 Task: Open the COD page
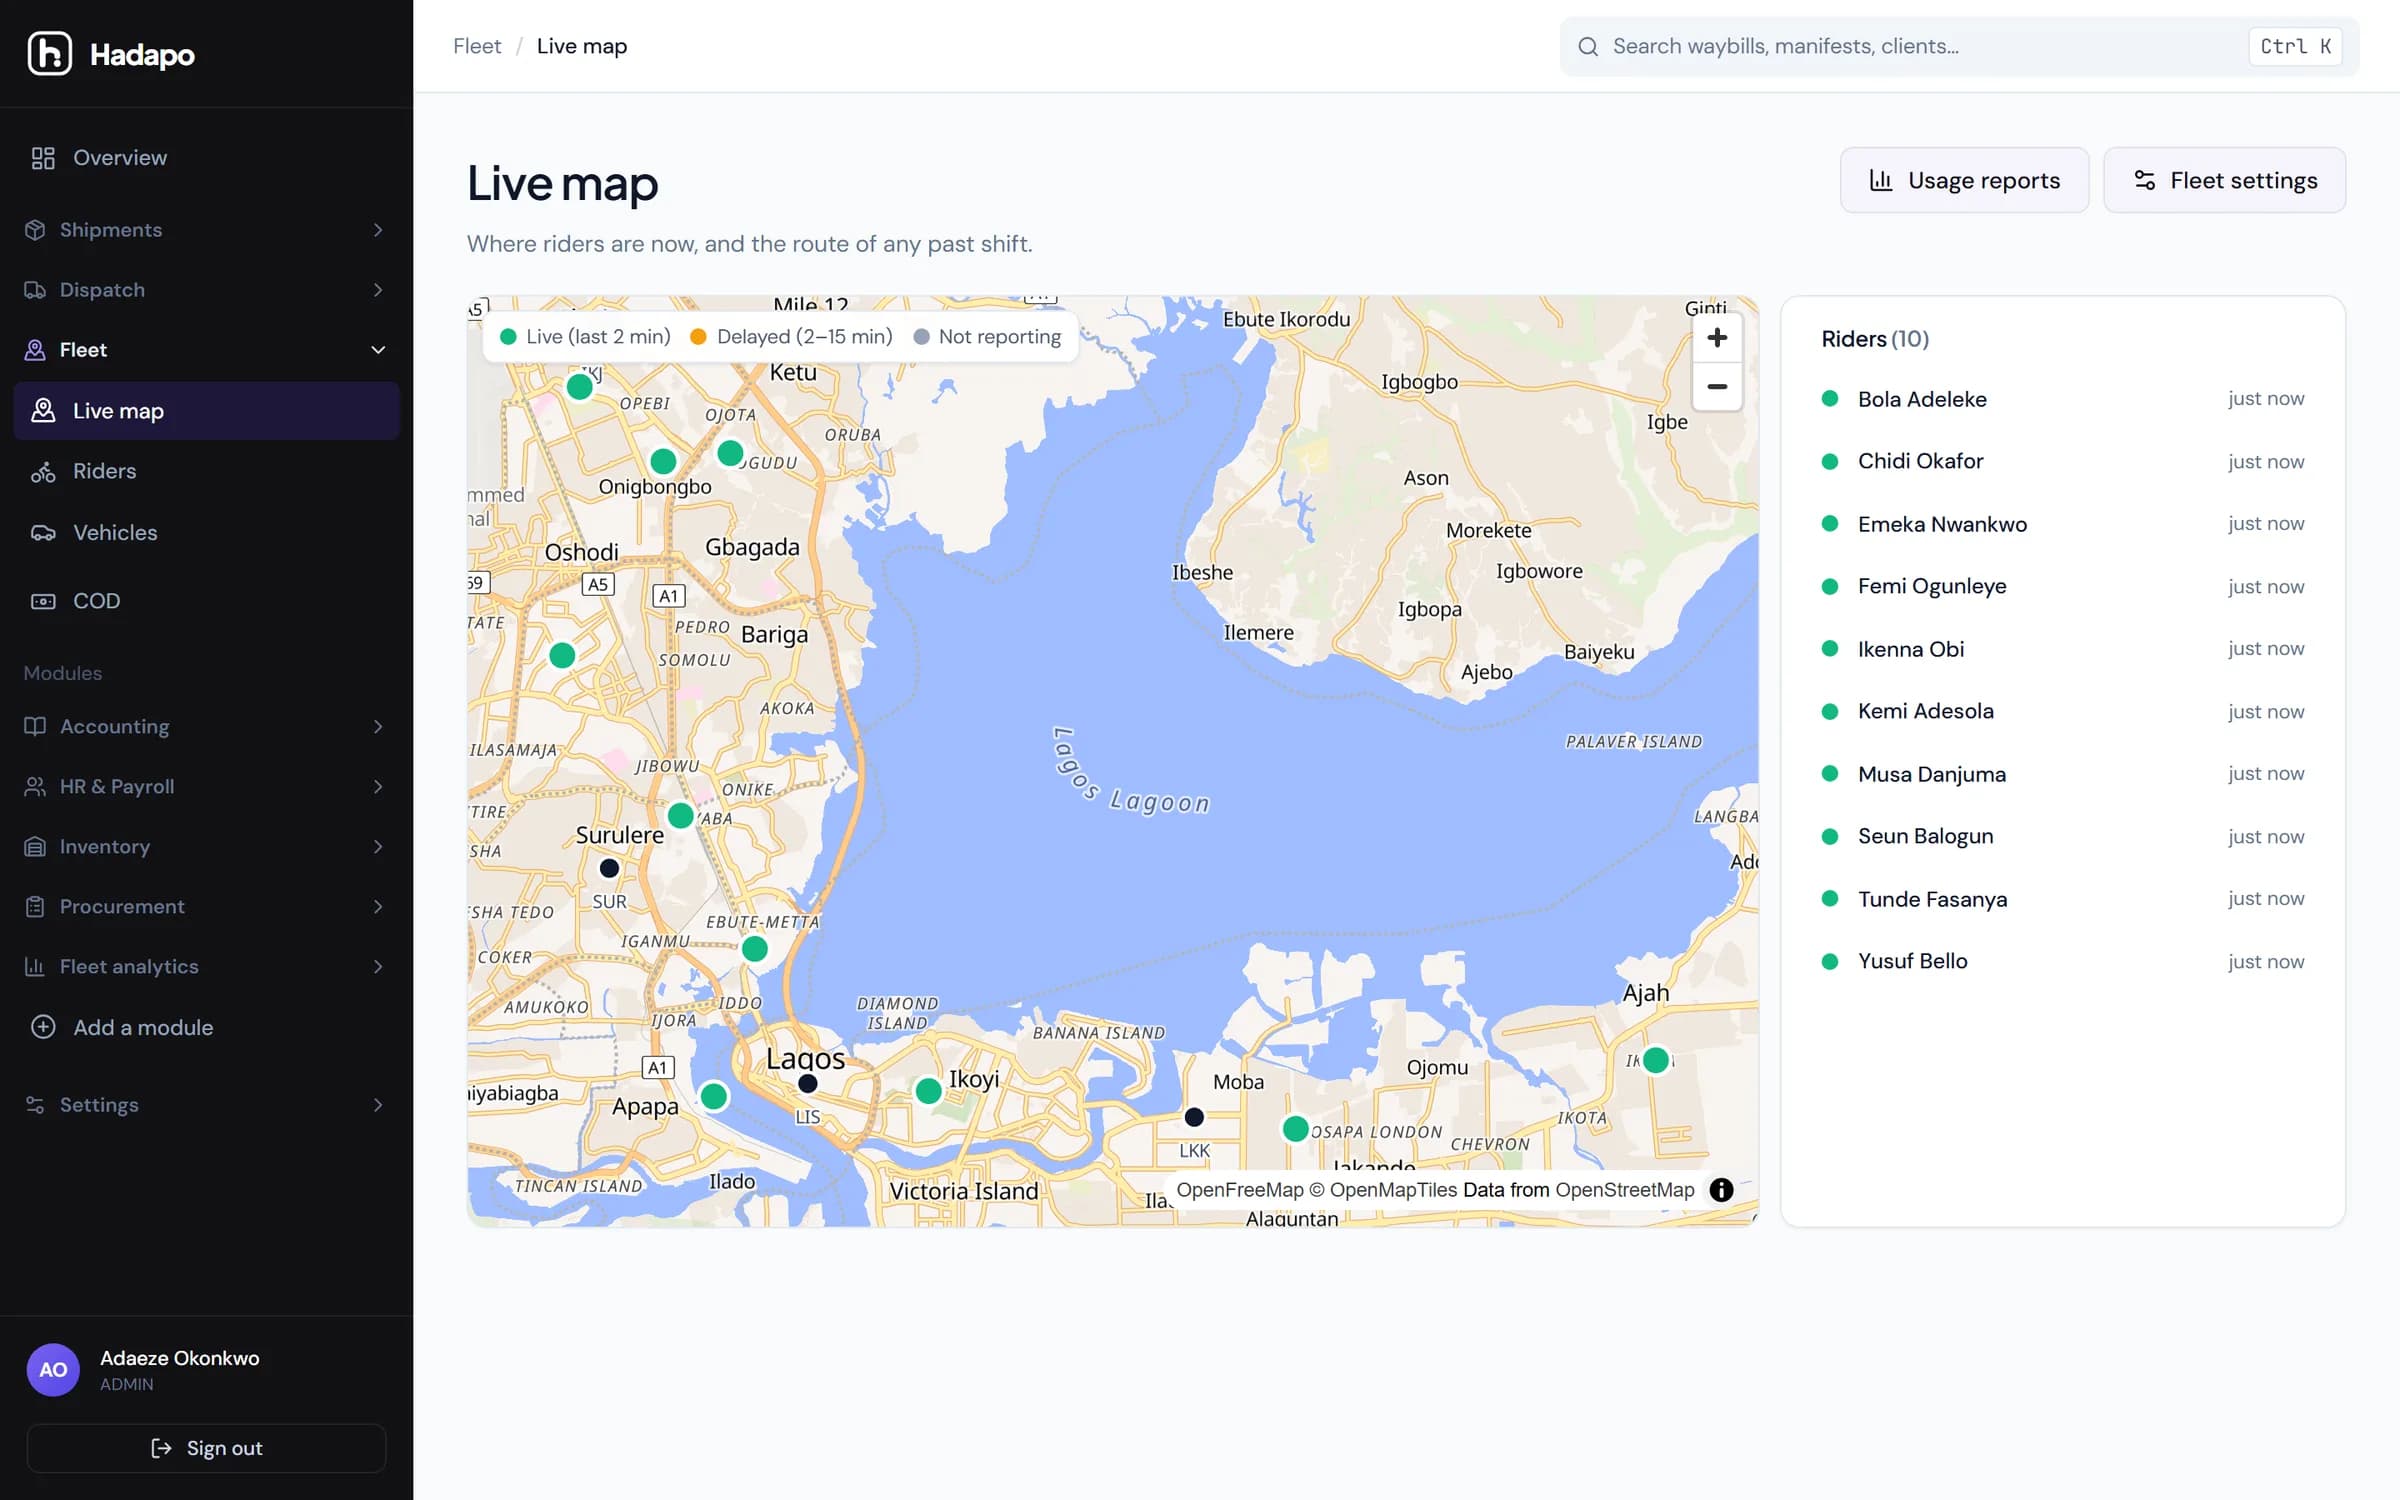click(206, 601)
